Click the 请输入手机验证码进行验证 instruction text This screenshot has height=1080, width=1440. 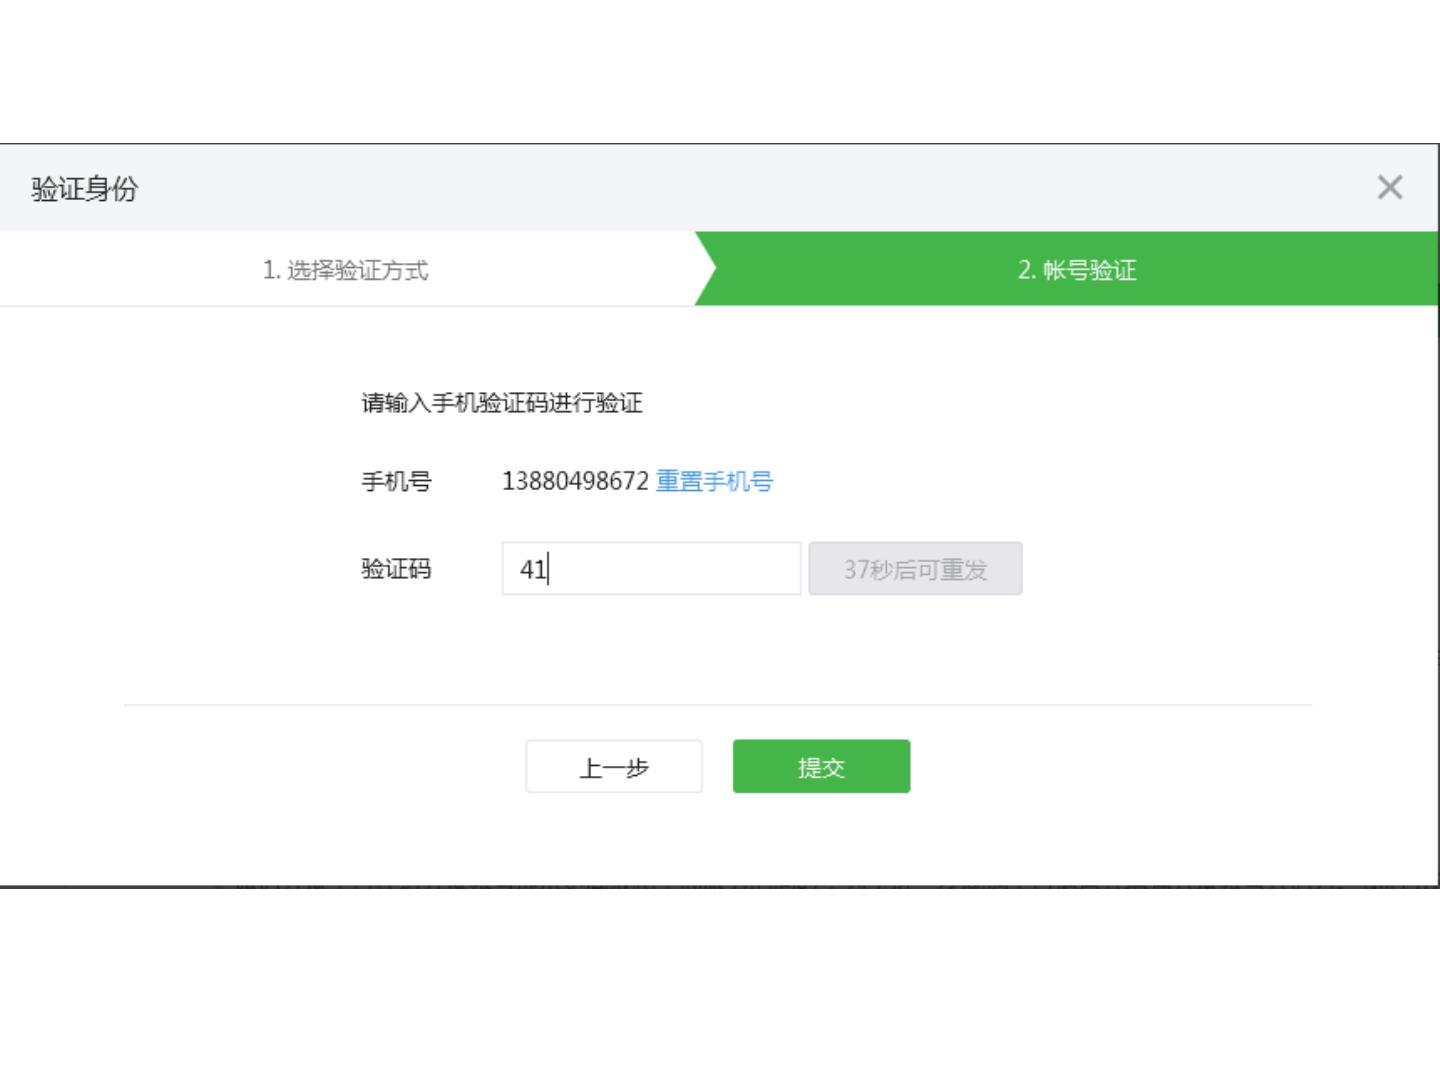(x=502, y=403)
